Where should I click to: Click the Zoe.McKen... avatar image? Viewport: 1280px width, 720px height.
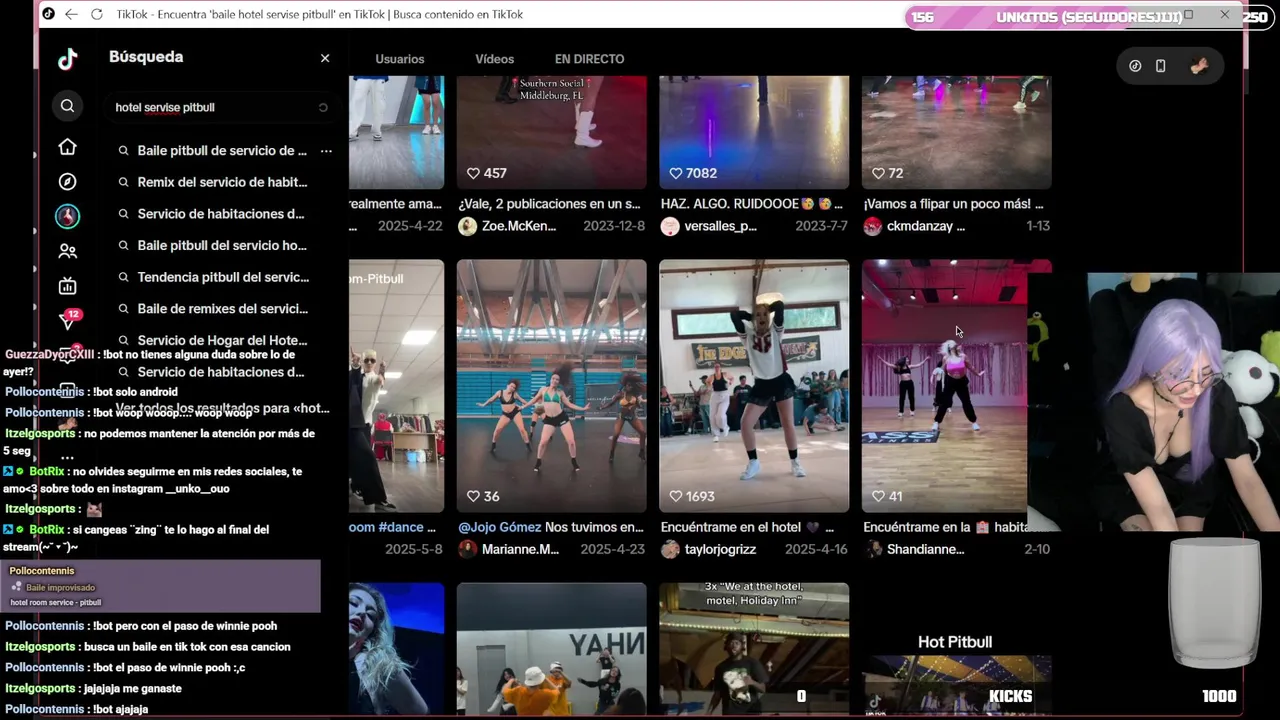tap(467, 226)
